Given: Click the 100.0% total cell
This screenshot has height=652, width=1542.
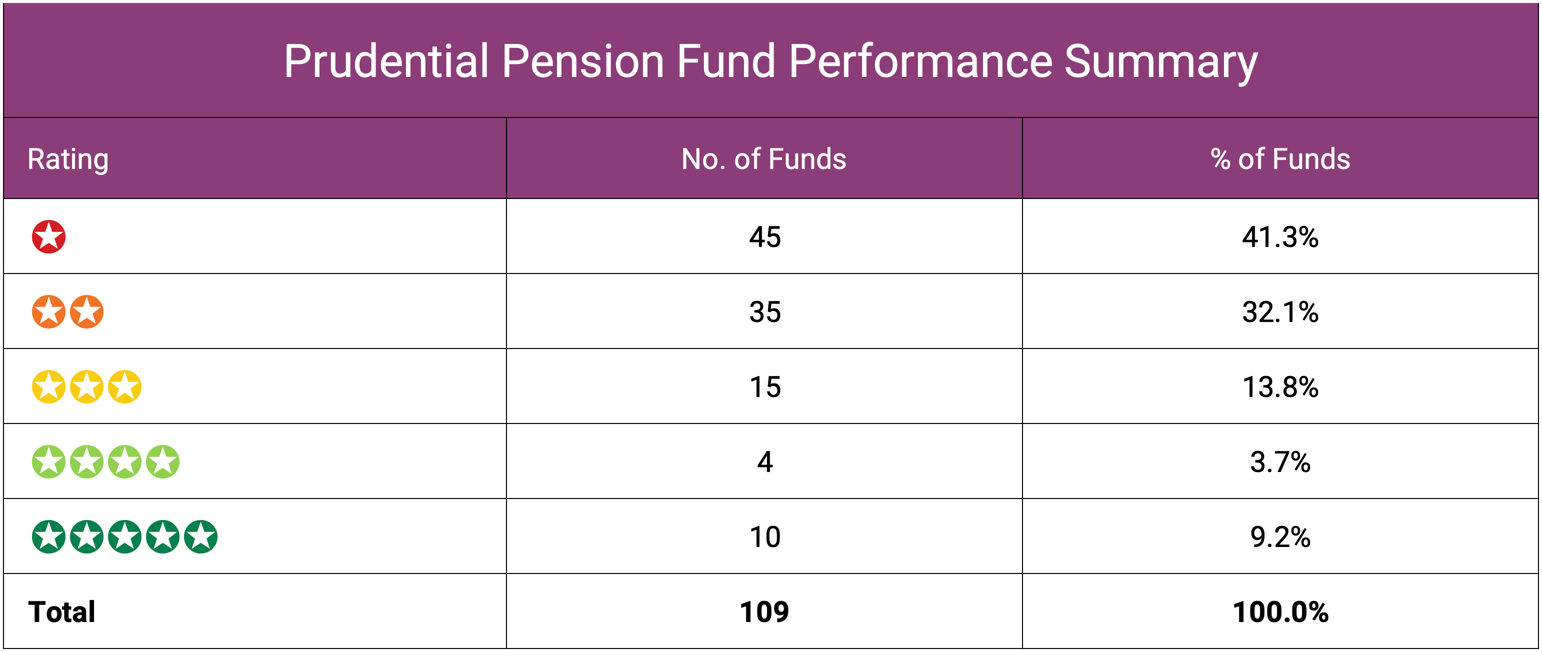Looking at the screenshot, I should coord(1280,612).
